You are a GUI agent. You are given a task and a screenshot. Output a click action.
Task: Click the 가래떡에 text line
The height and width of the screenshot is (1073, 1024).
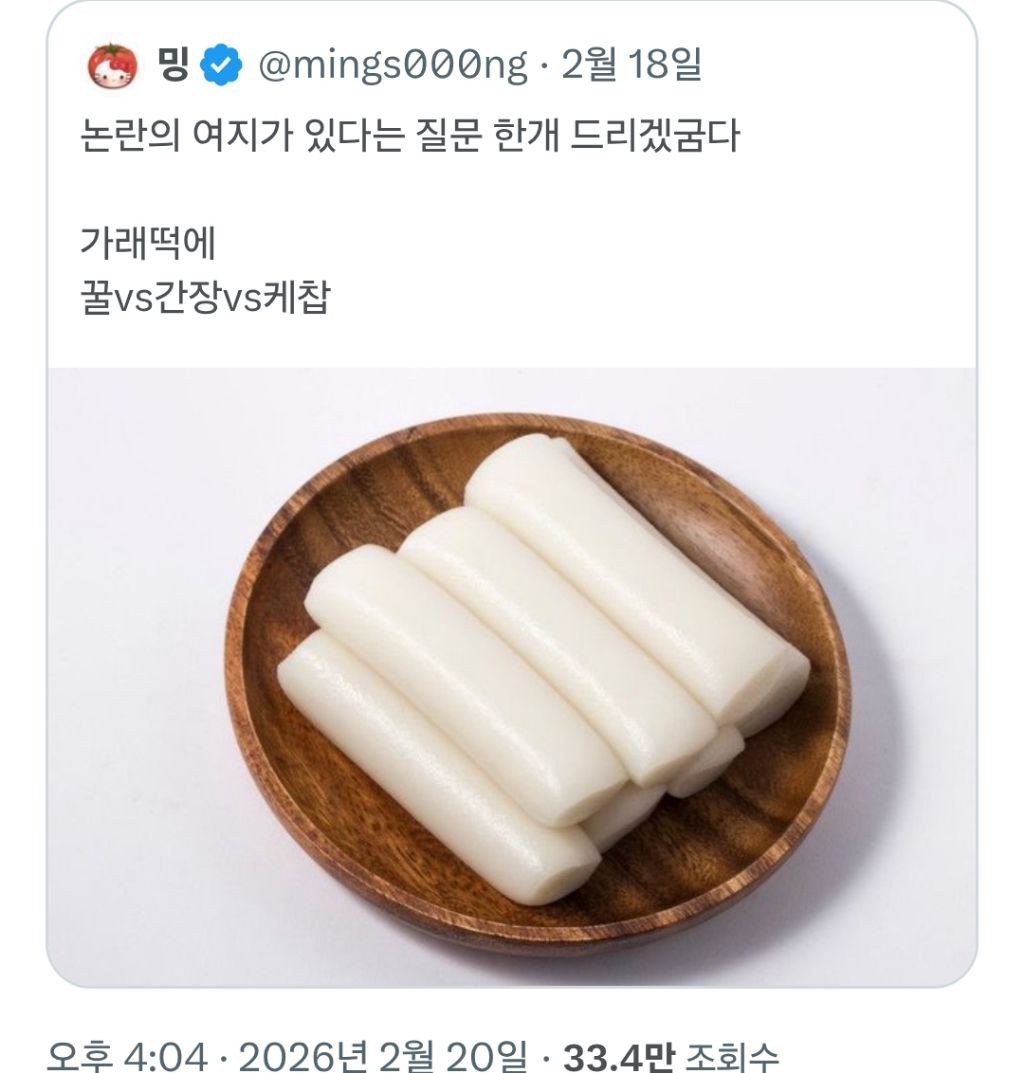coord(147,243)
